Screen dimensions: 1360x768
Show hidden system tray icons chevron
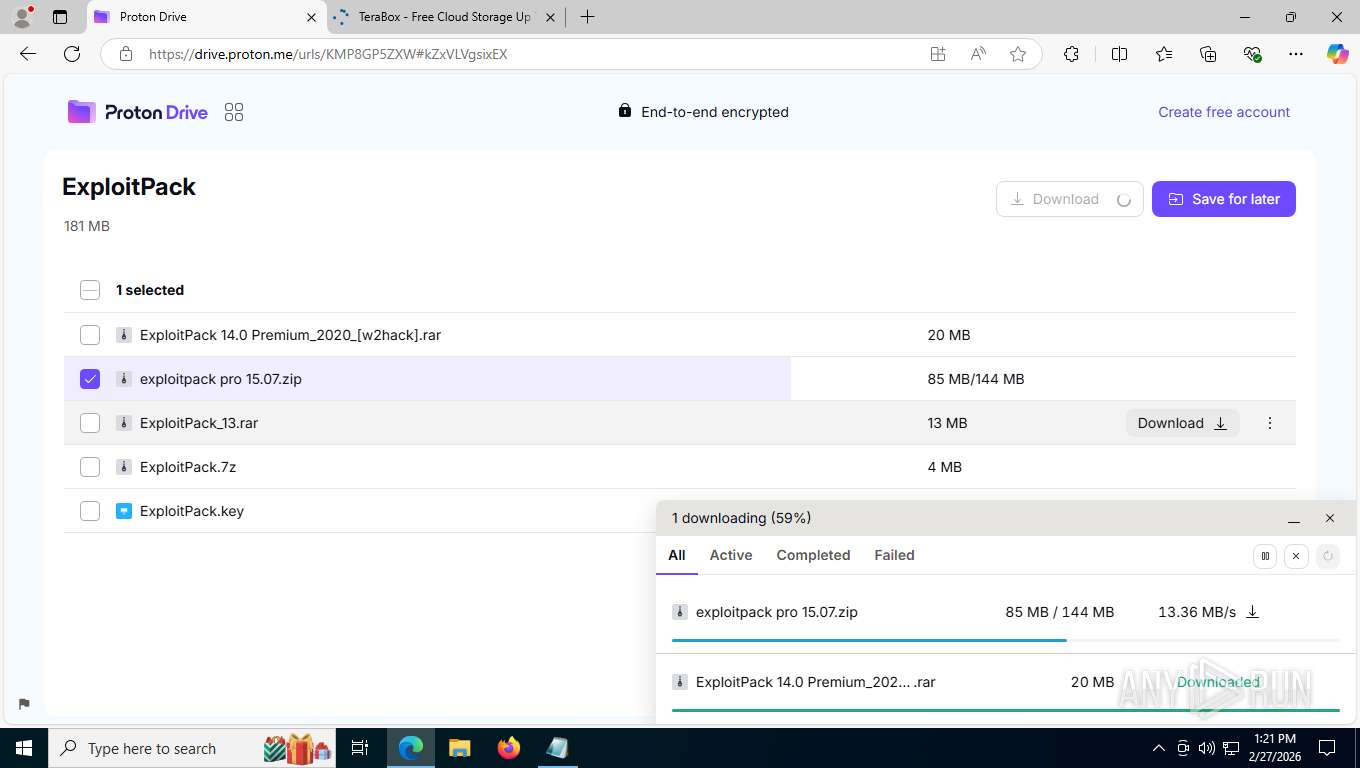[1159, 748]
